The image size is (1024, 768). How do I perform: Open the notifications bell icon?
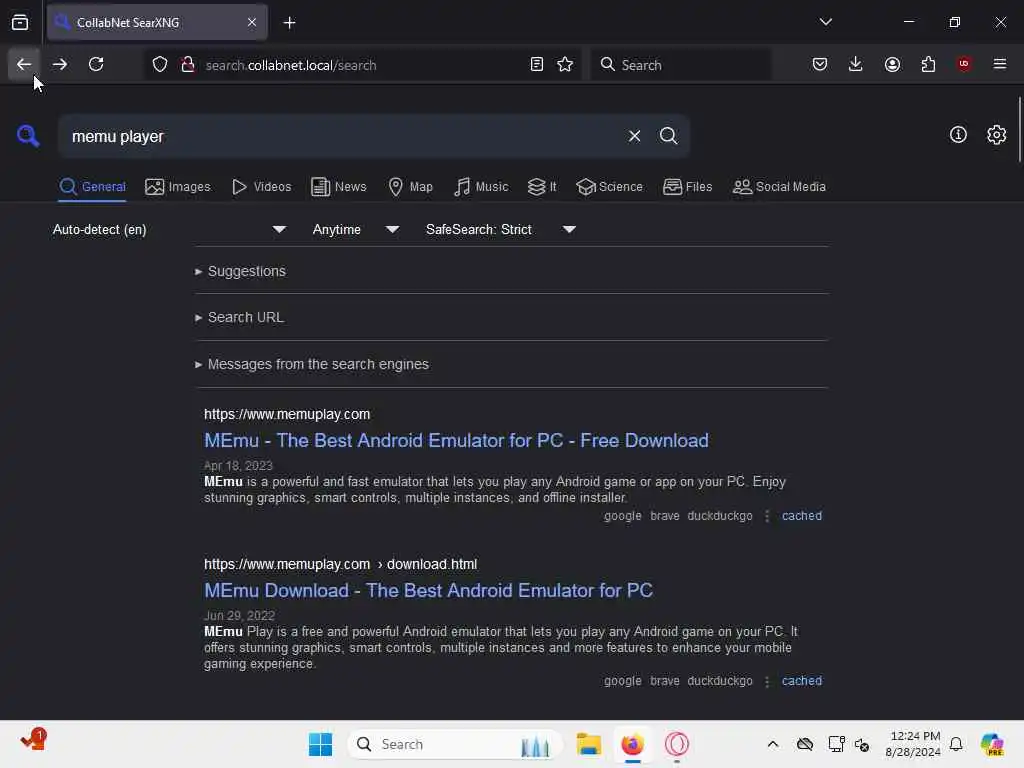click(956, 744)
